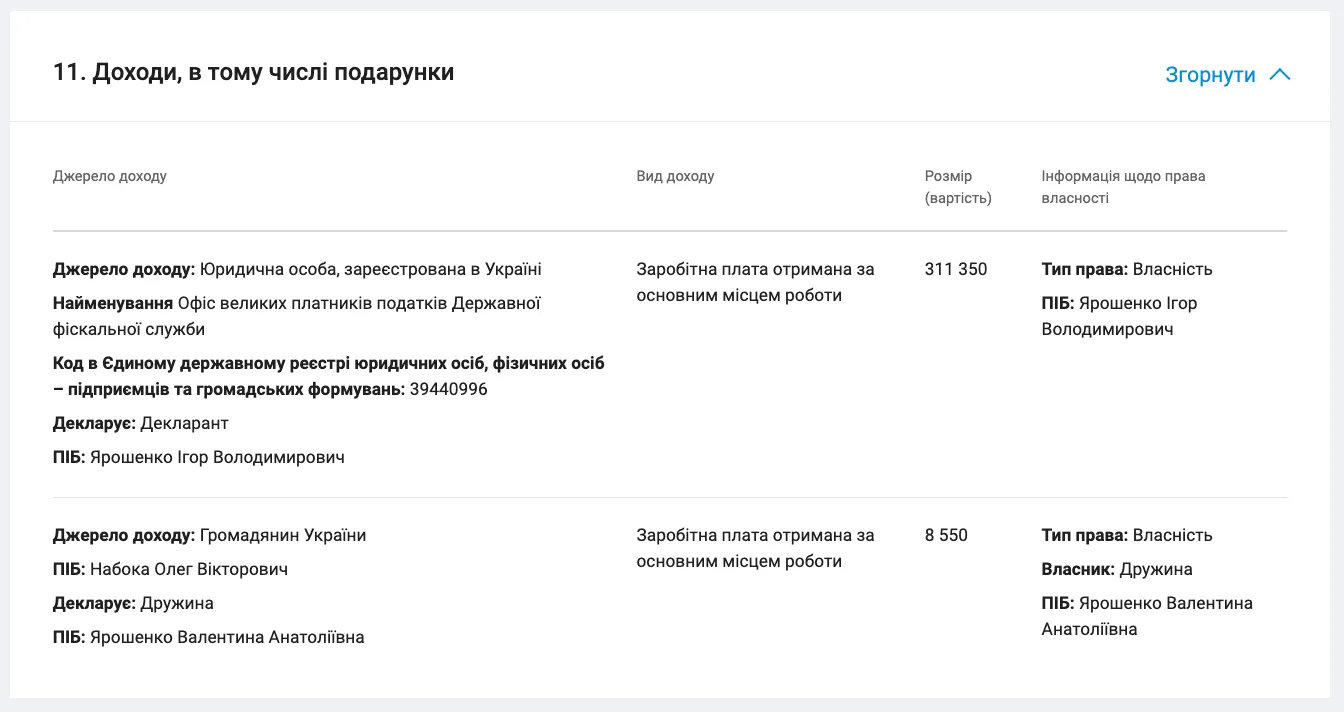Click the Власник: Дружина text

pyautogui.click(x=1117, y=569)
